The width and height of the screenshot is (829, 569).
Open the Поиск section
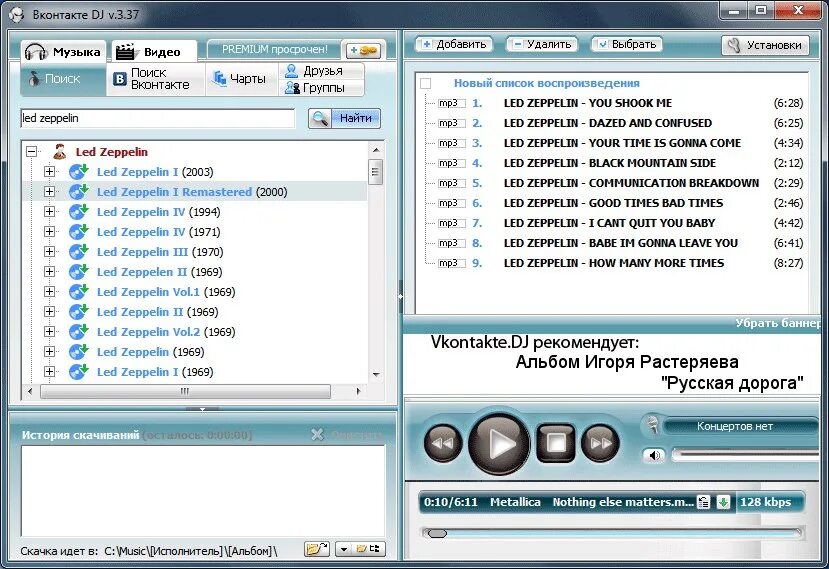(x=63, y=79)
